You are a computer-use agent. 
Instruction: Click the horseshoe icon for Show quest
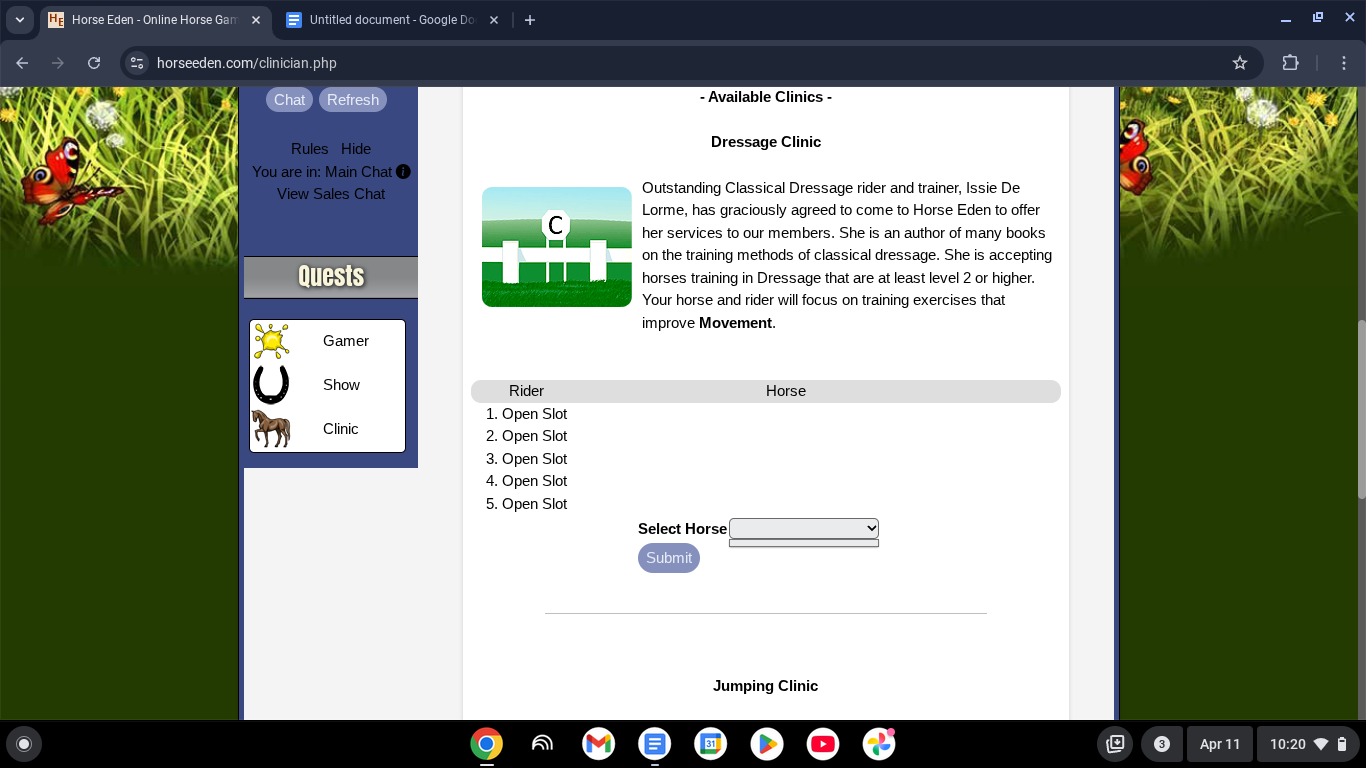pos(271,385)
